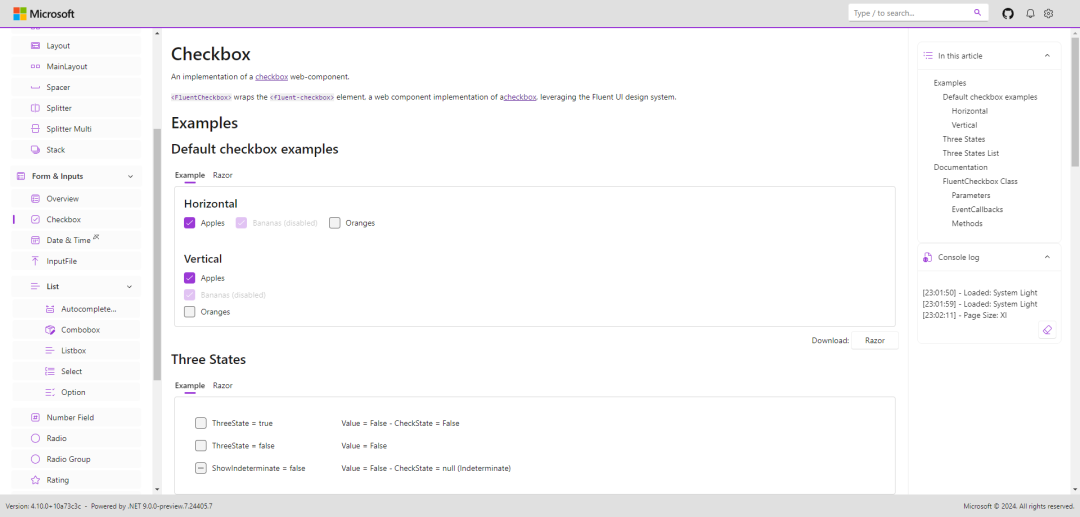Open the notifications bell icon
The height and width of the screenshot is (517, 1080).
pos(1030,13)
